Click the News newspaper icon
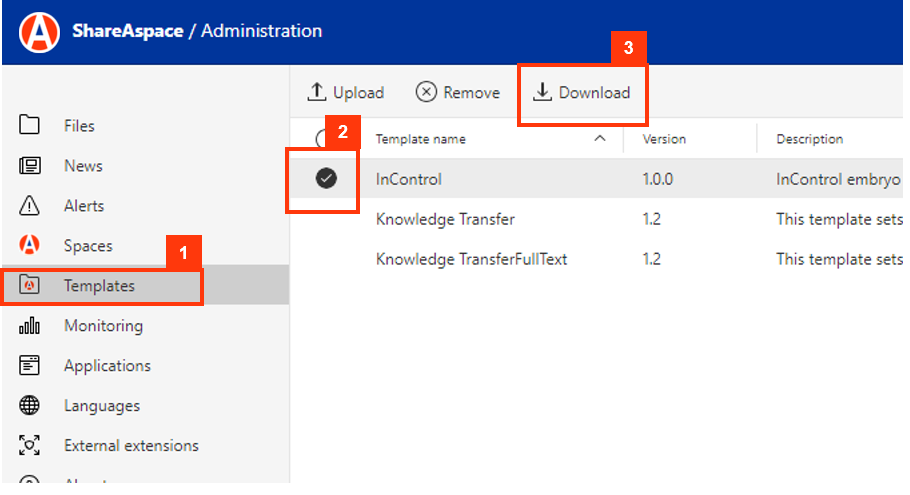910x495 pixels. (x=29, y=165)
